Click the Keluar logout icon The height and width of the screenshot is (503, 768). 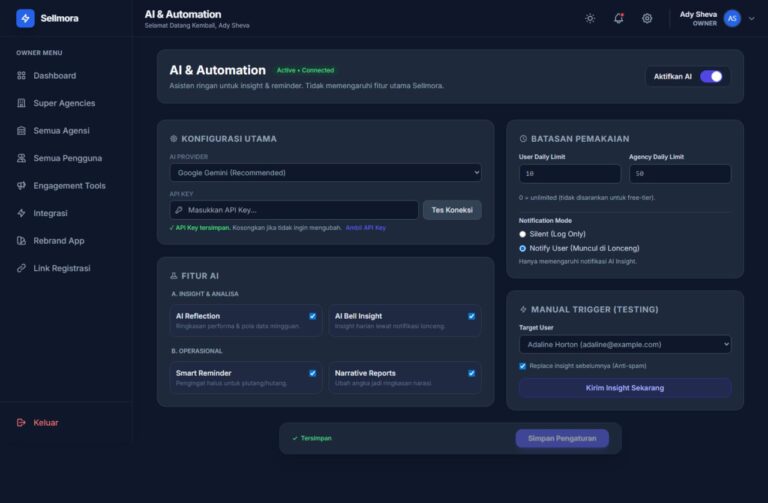click(x=21, y=422)
